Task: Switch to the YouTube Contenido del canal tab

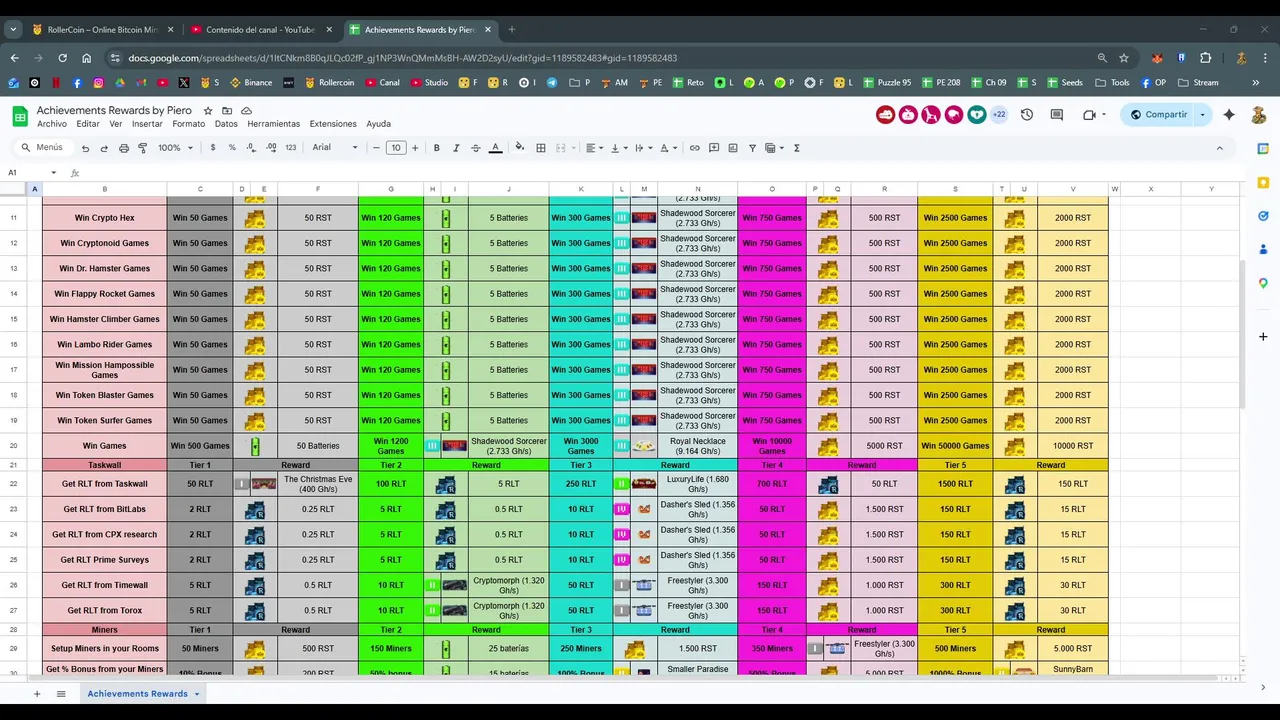Action: (x=260, y=30)
